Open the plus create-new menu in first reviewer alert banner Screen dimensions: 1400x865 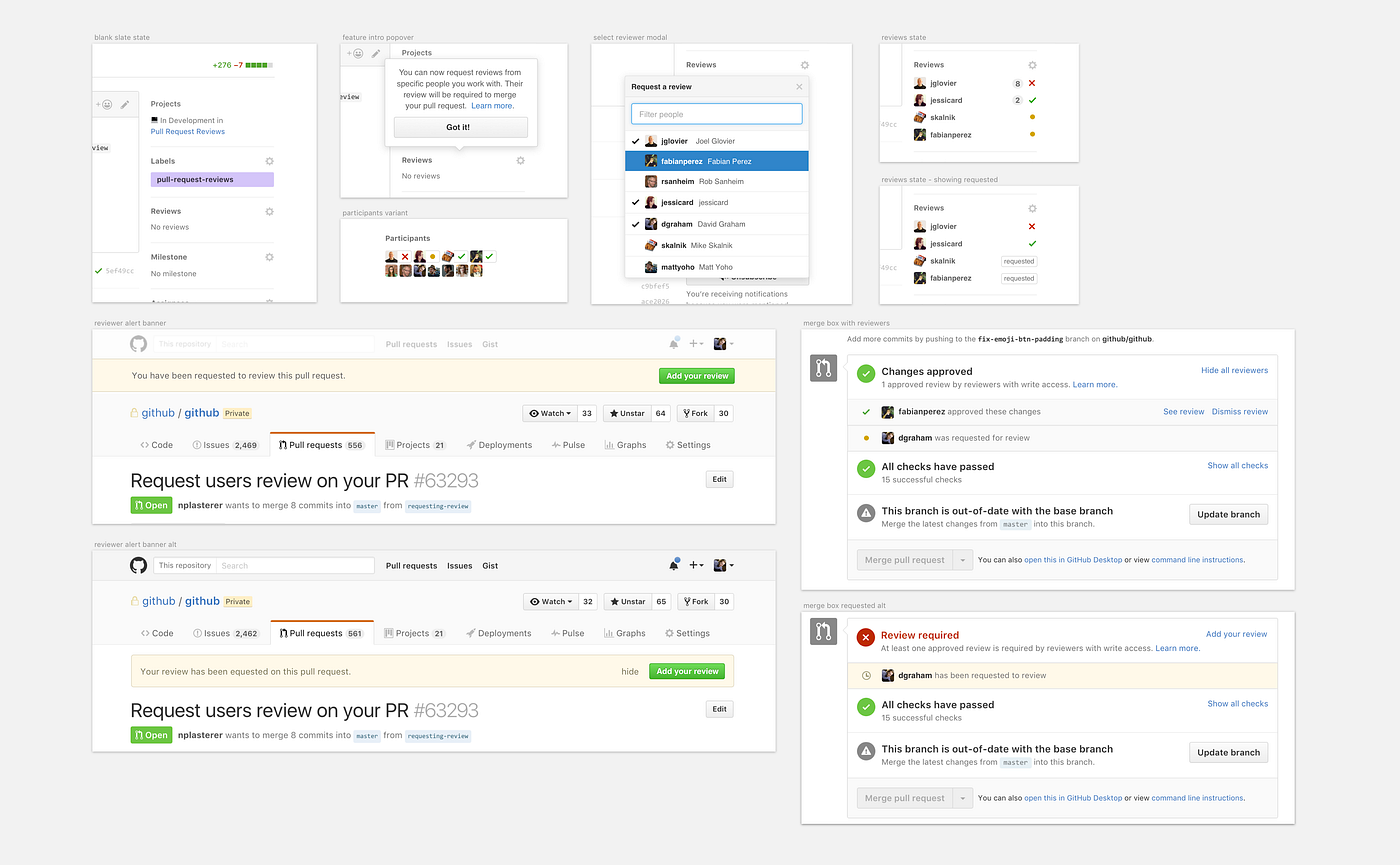tap(696, 344)
